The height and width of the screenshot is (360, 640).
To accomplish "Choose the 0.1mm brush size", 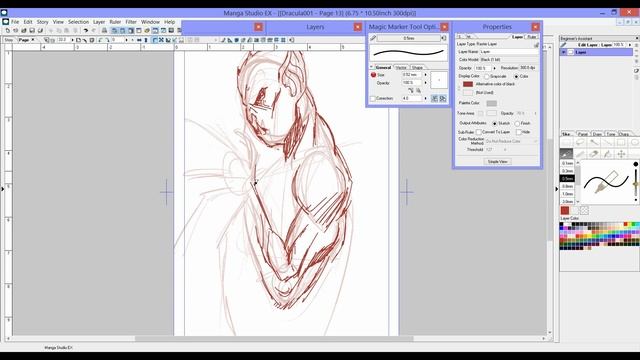I will coord(567,163).
